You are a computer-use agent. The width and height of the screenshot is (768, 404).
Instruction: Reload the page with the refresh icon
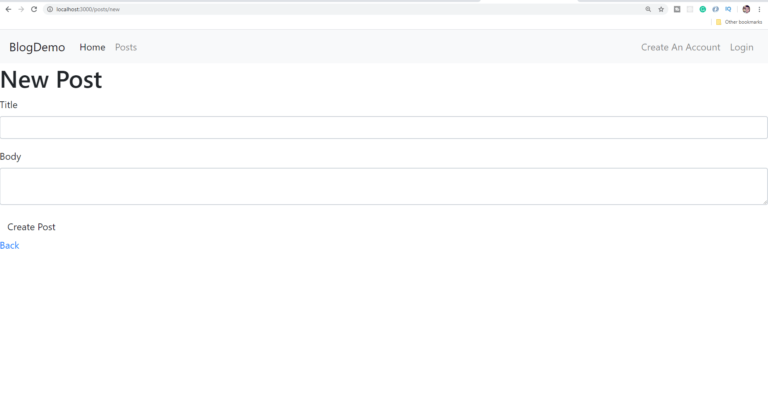(34, 9)
